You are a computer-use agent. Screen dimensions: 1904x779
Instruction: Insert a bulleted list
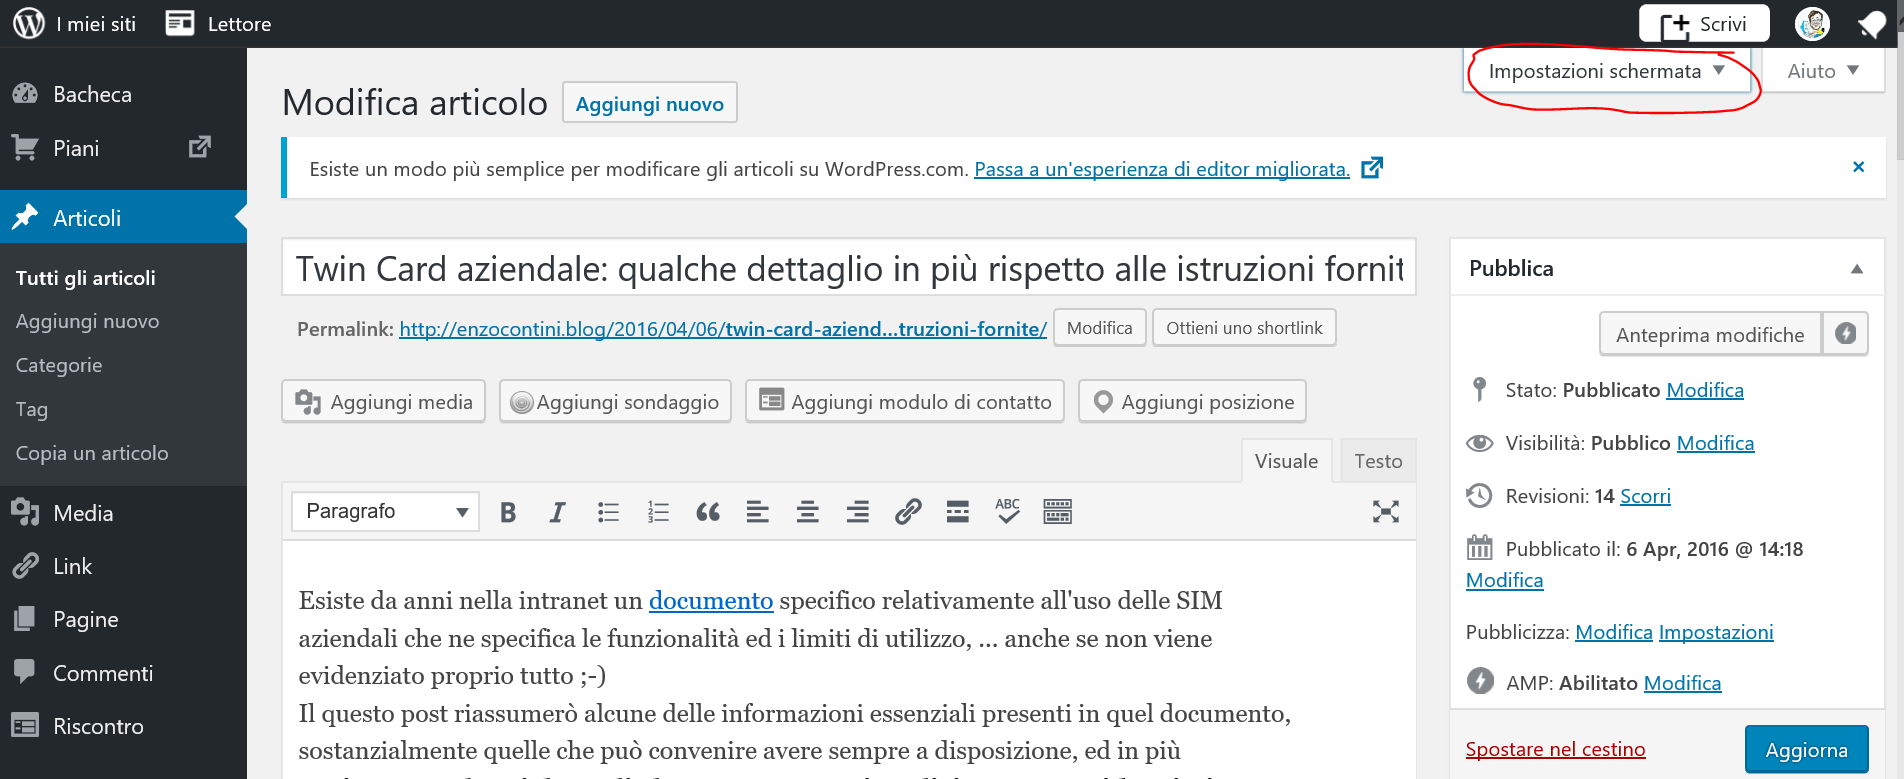[608, 513]
